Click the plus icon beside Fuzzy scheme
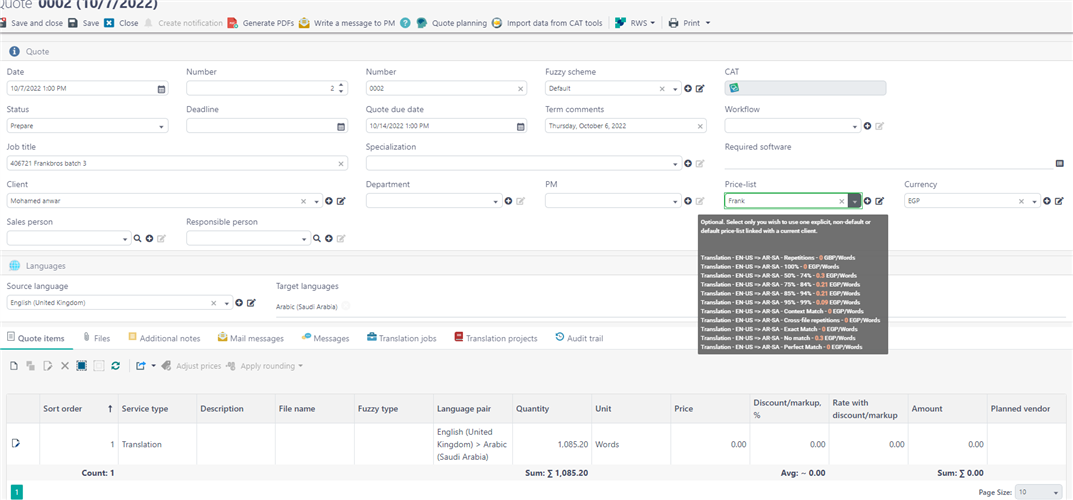Screen dimensions: 1073x500 (688, 89)
